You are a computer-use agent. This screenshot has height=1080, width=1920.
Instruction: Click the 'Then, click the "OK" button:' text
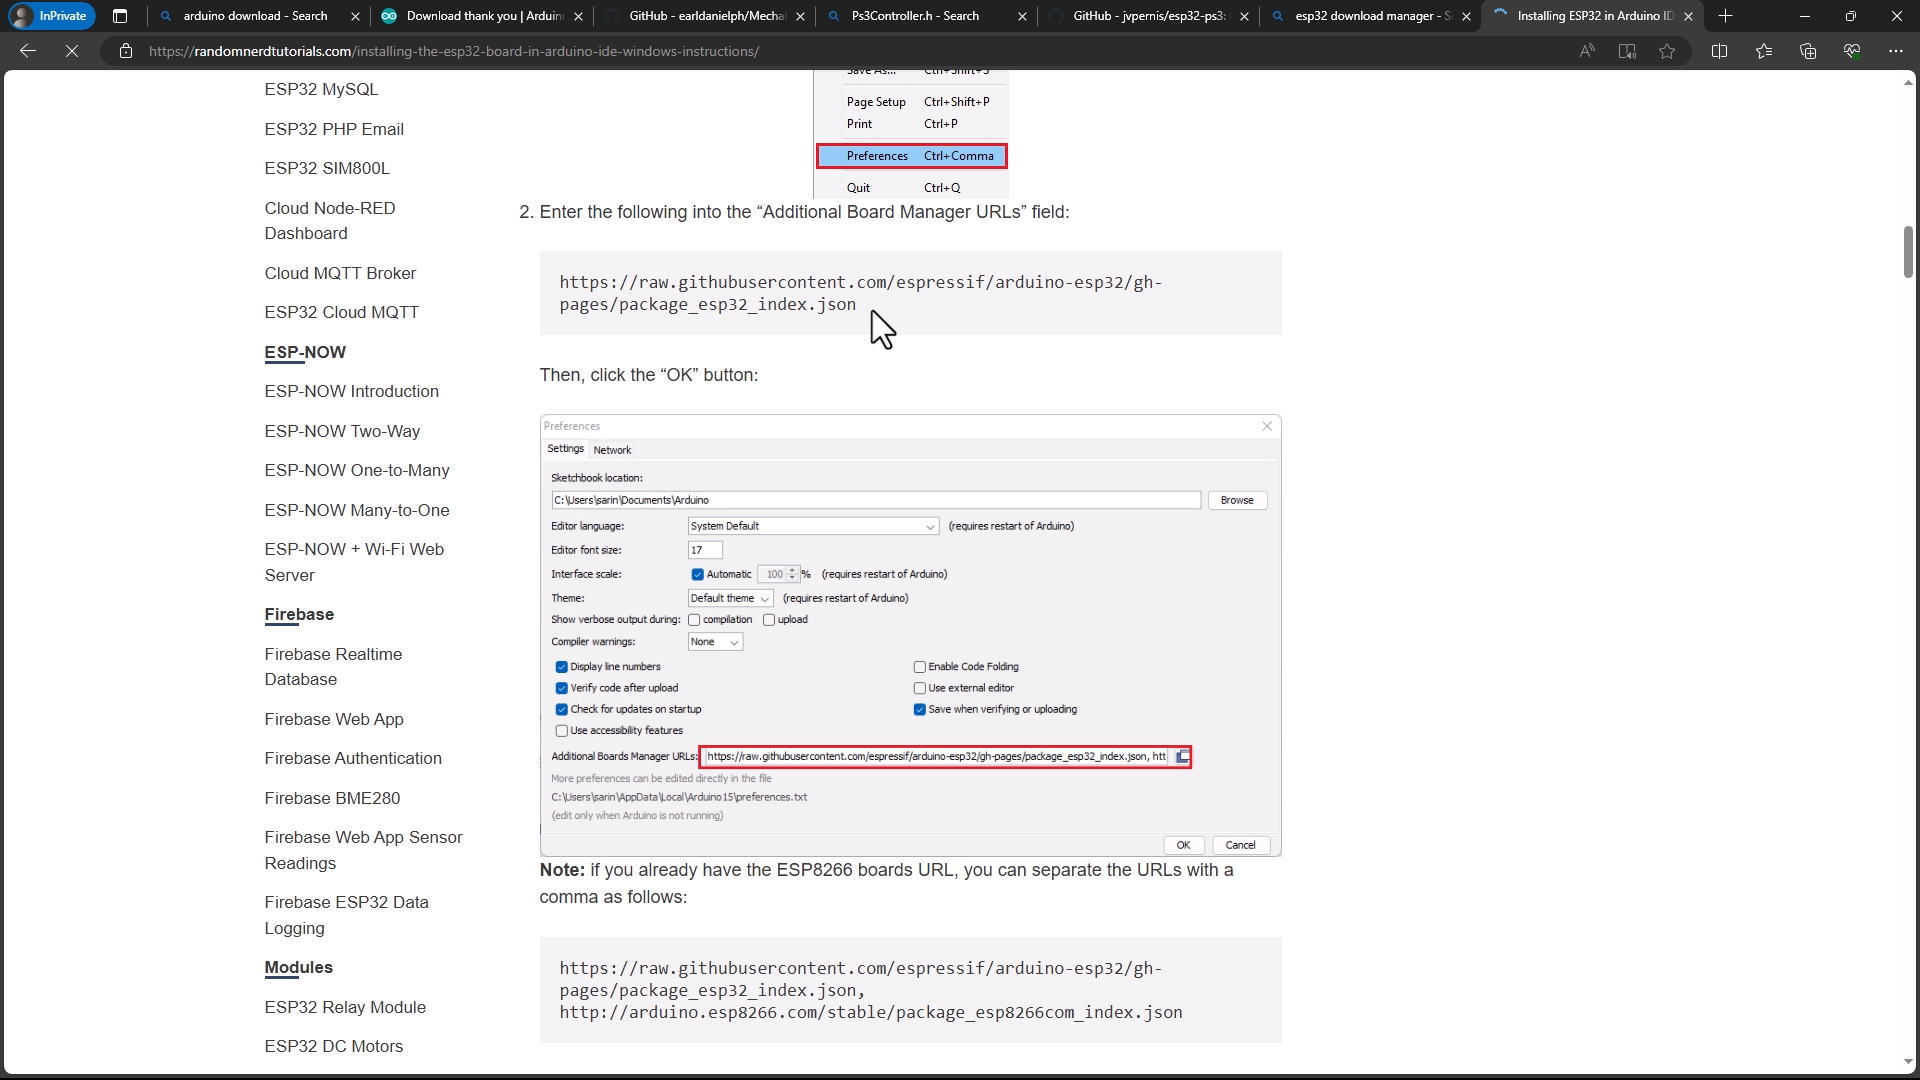(649, 375)
